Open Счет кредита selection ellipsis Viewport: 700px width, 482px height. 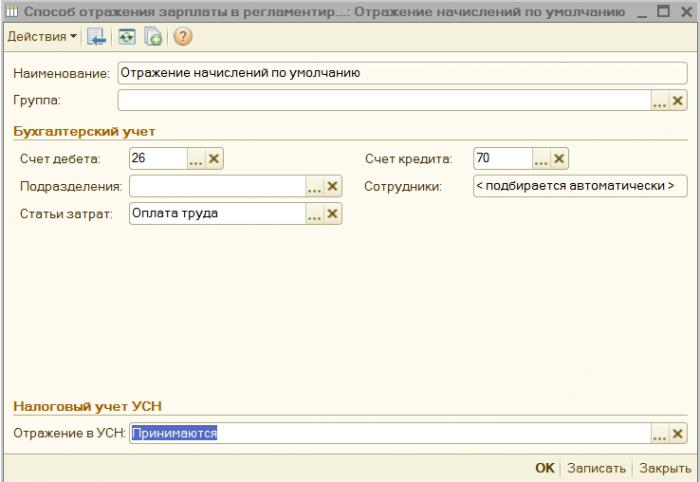(x=541, y=158)
